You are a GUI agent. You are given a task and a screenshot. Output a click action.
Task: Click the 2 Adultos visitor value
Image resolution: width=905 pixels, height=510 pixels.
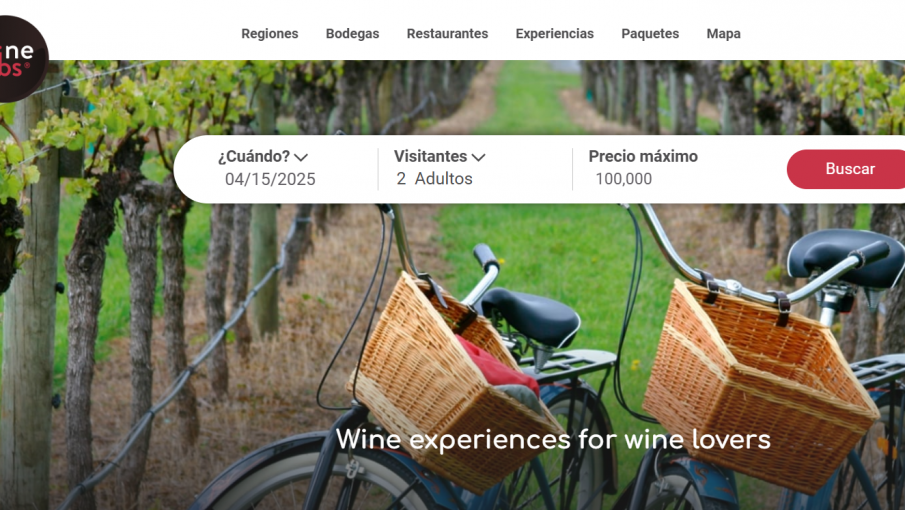coord(435,179)
